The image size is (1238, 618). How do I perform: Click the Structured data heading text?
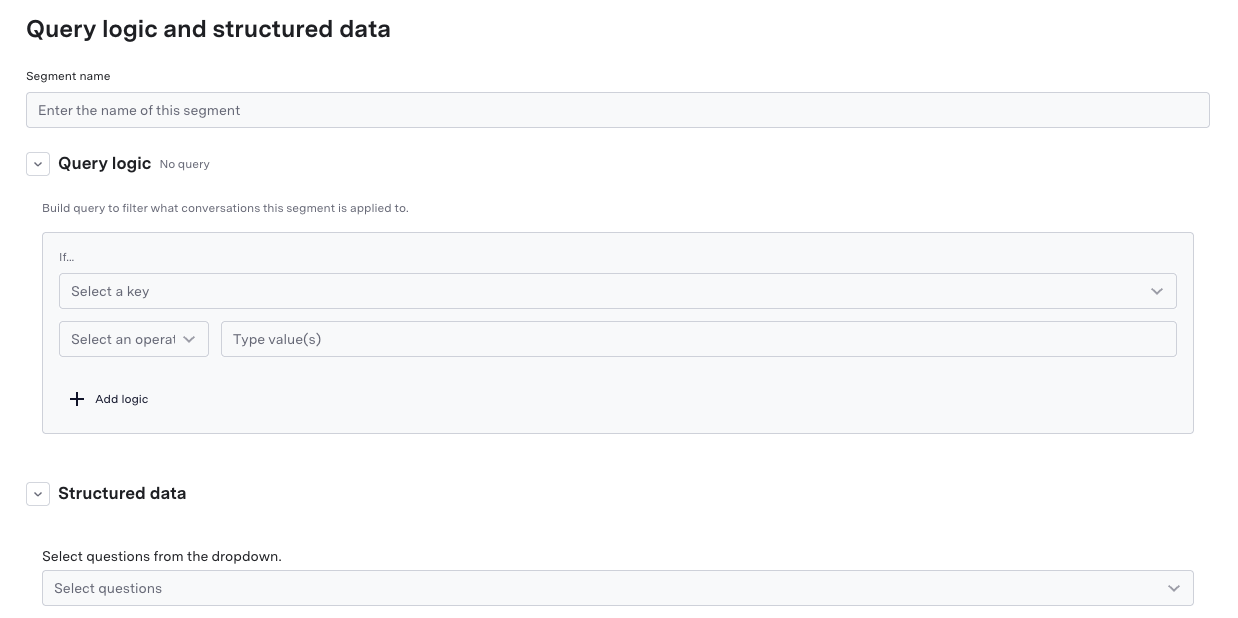tap(122, 493)
